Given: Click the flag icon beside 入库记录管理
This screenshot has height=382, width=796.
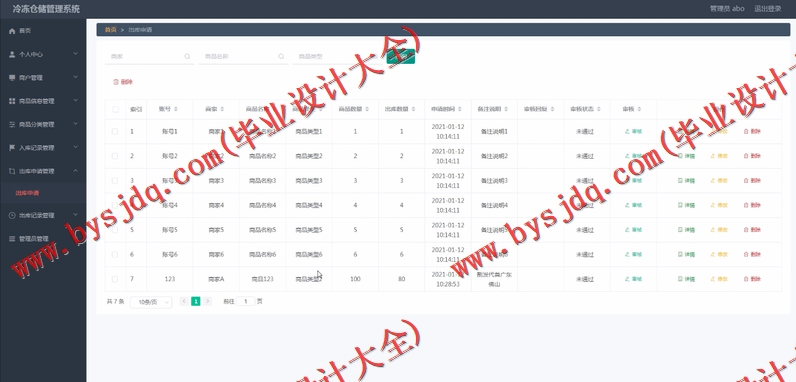Looking at the screenshot, I should [x=12, y=148].
